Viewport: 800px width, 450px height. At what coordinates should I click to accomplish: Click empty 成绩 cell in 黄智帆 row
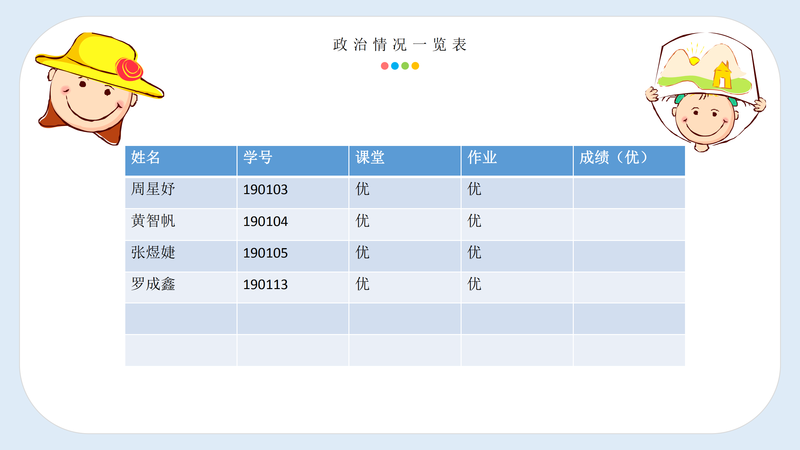tap(629, 224)
